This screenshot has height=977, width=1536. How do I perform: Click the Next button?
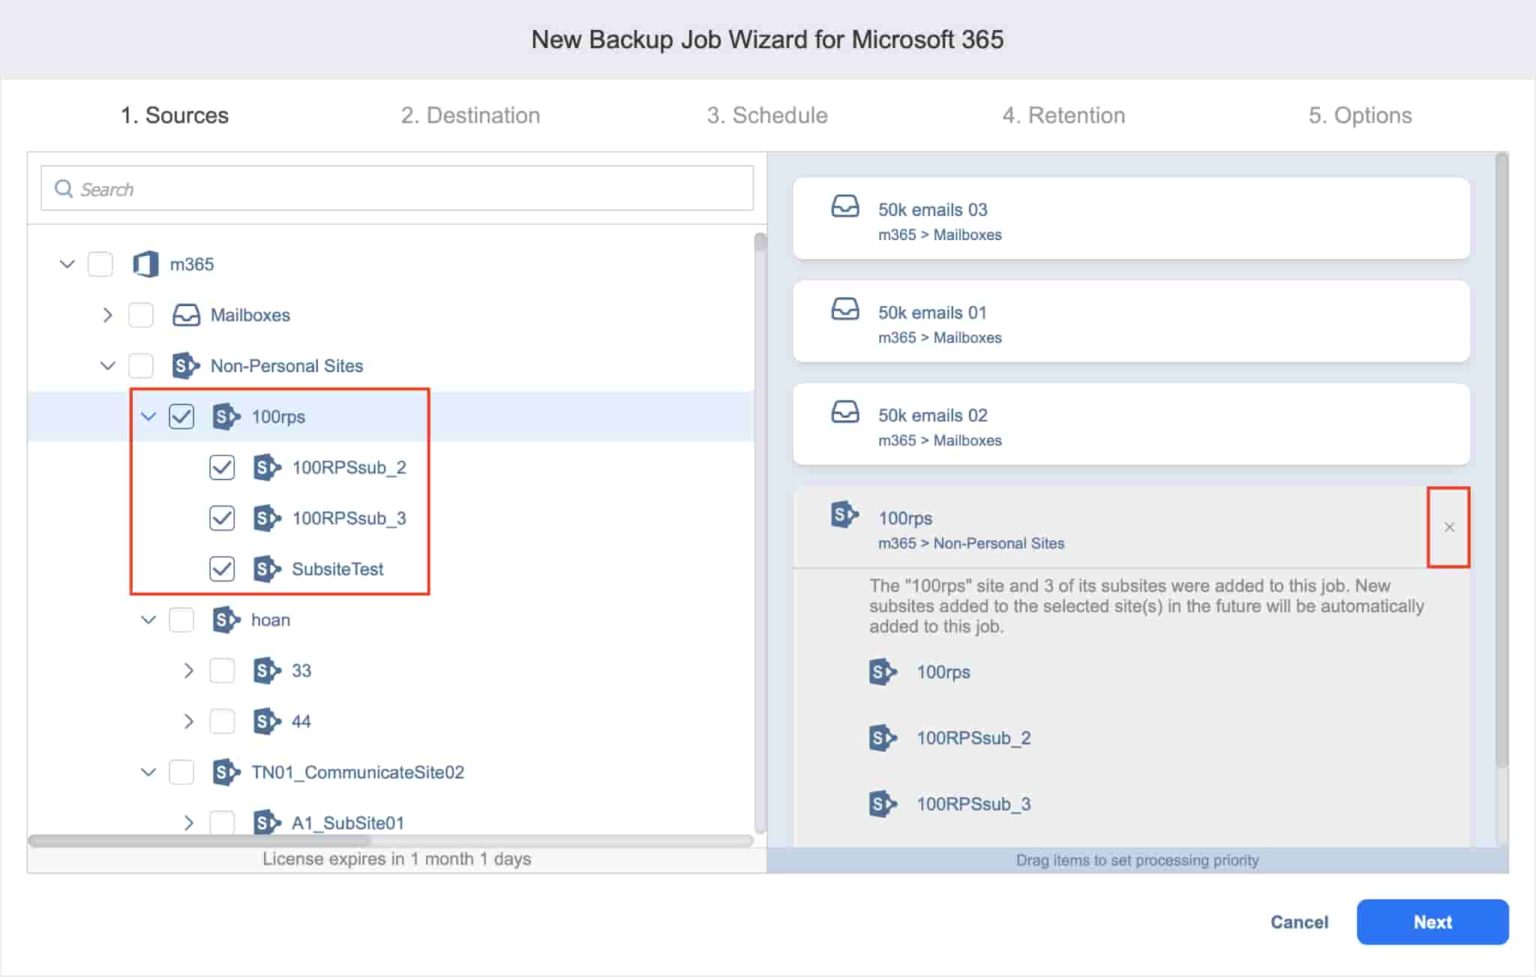[x=1432, y=922]
